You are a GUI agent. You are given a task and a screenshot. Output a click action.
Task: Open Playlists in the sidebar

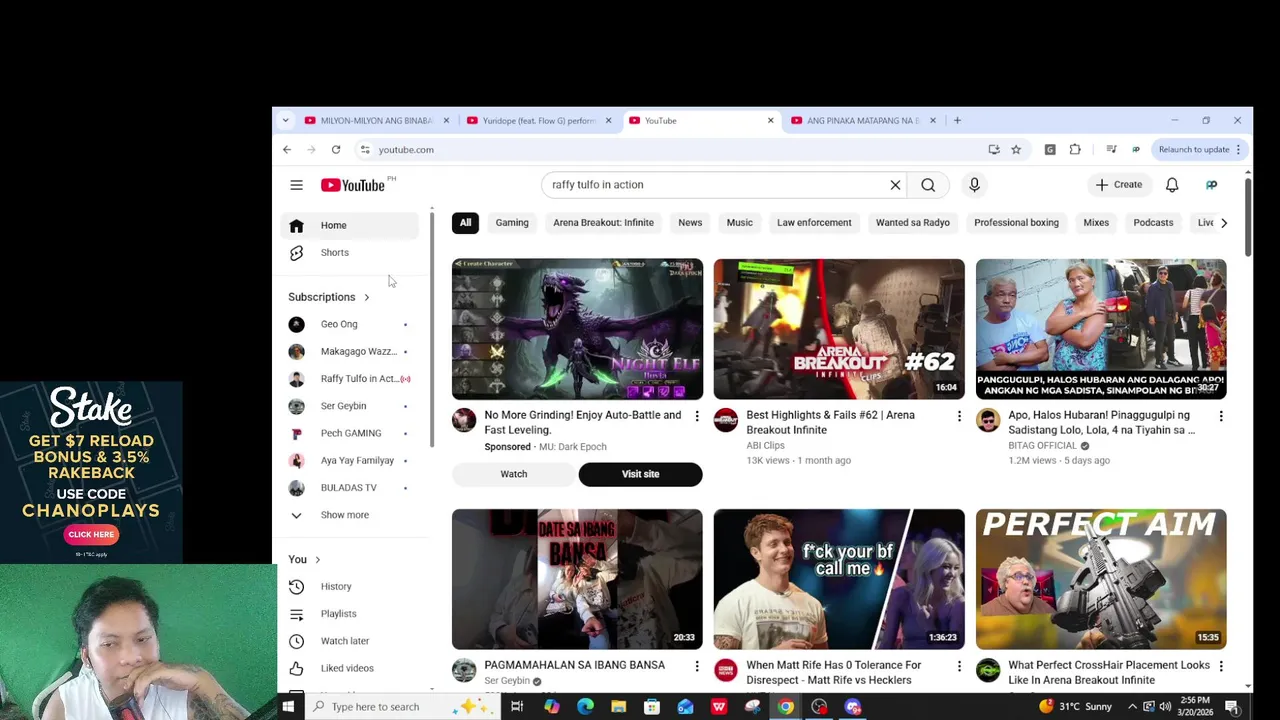350,614
